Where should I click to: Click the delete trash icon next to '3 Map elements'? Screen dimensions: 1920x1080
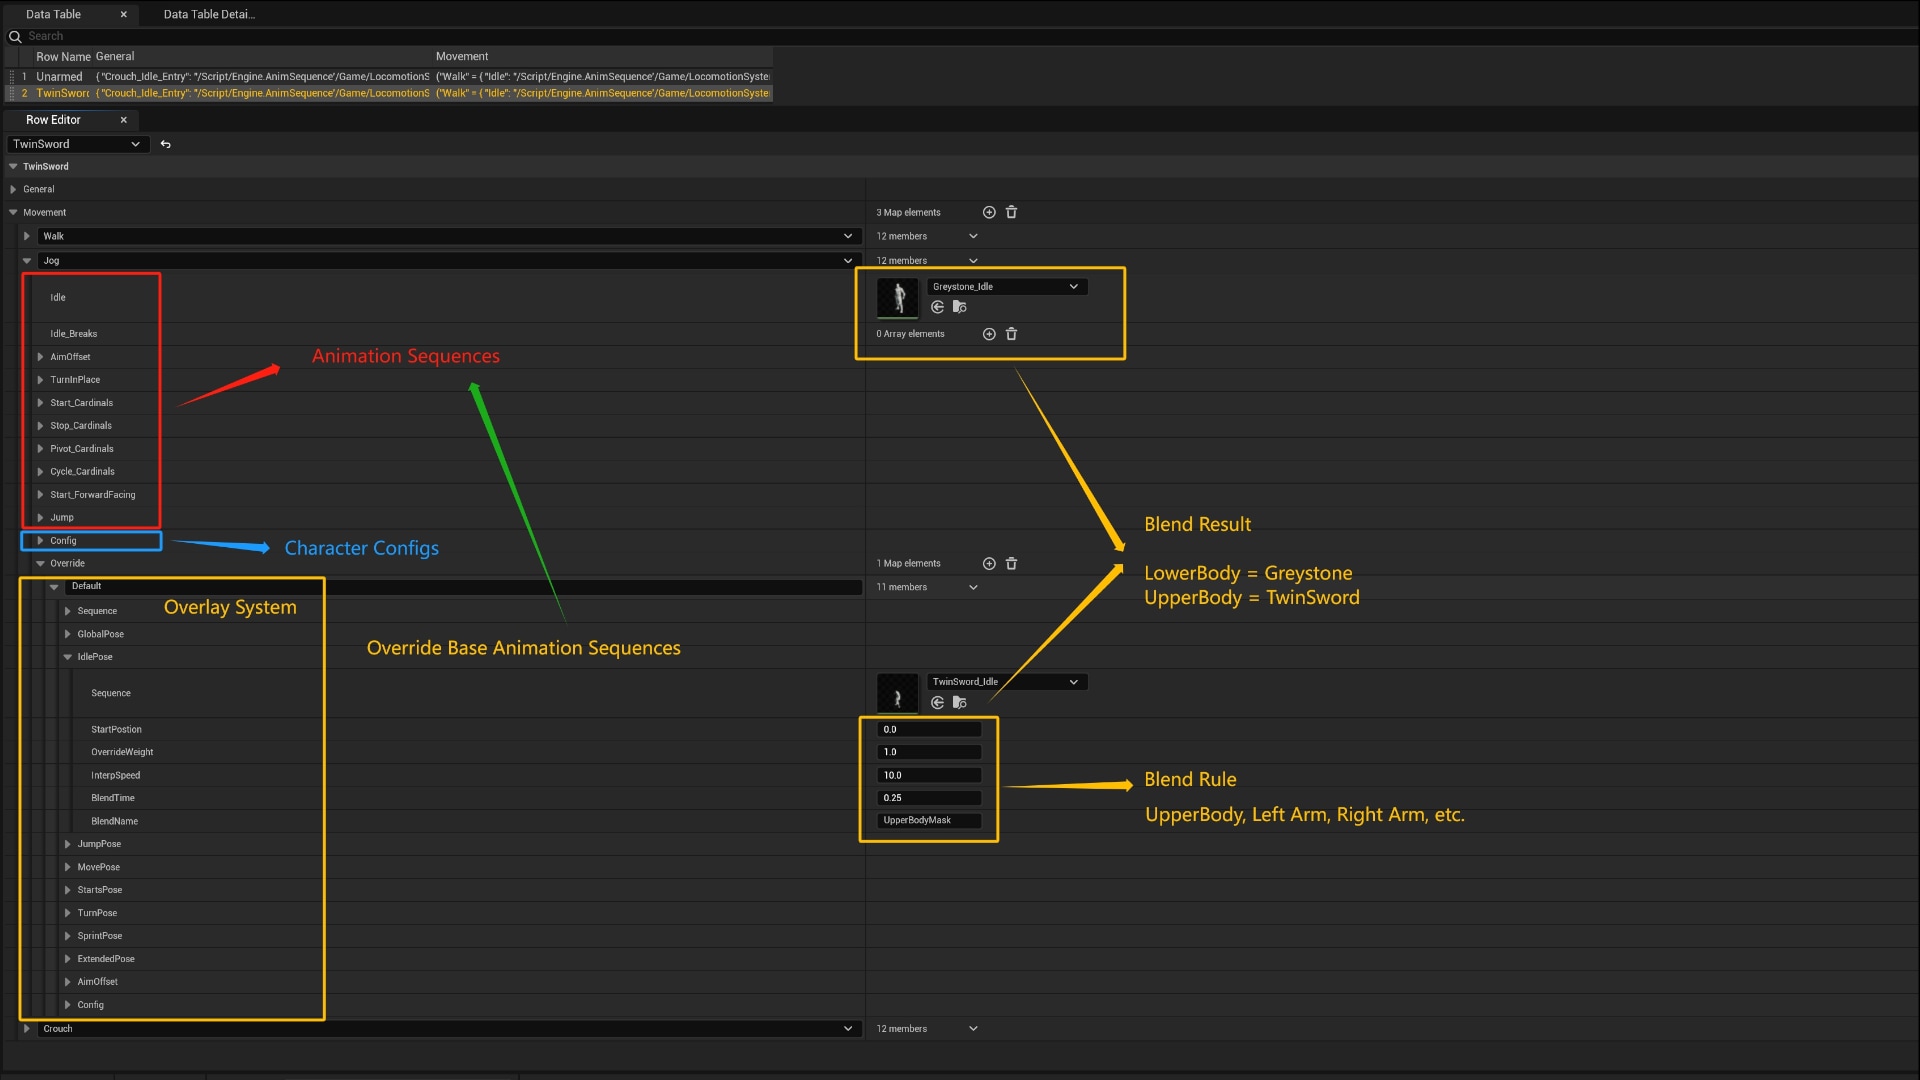tap(1013, 211)
